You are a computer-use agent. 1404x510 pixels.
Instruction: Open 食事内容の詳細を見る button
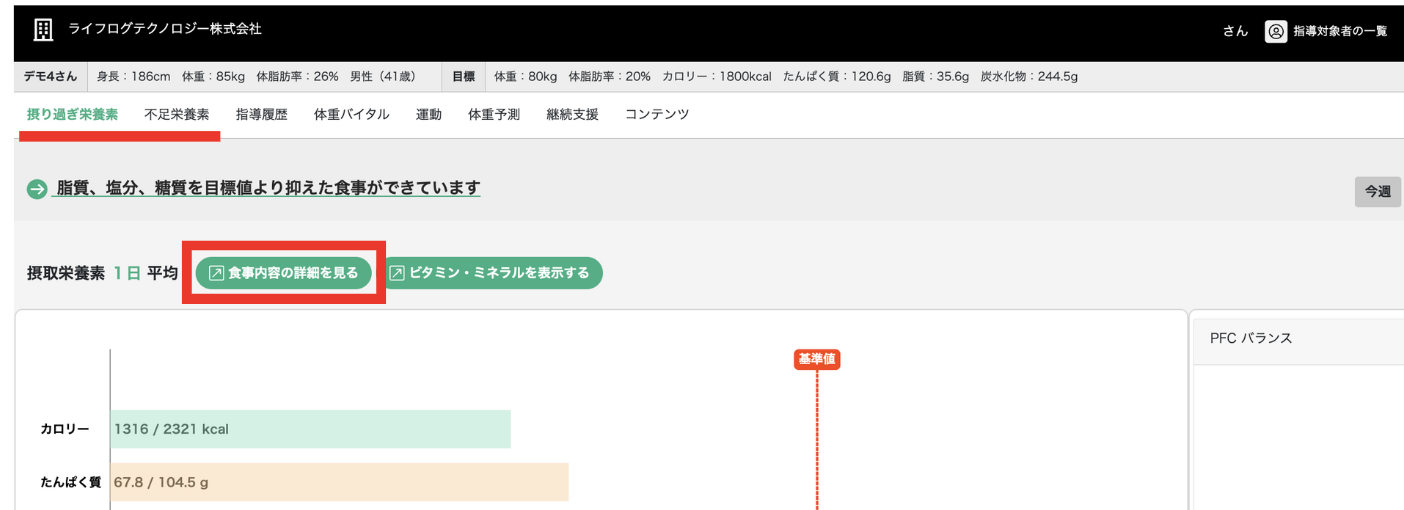[284, 273]
